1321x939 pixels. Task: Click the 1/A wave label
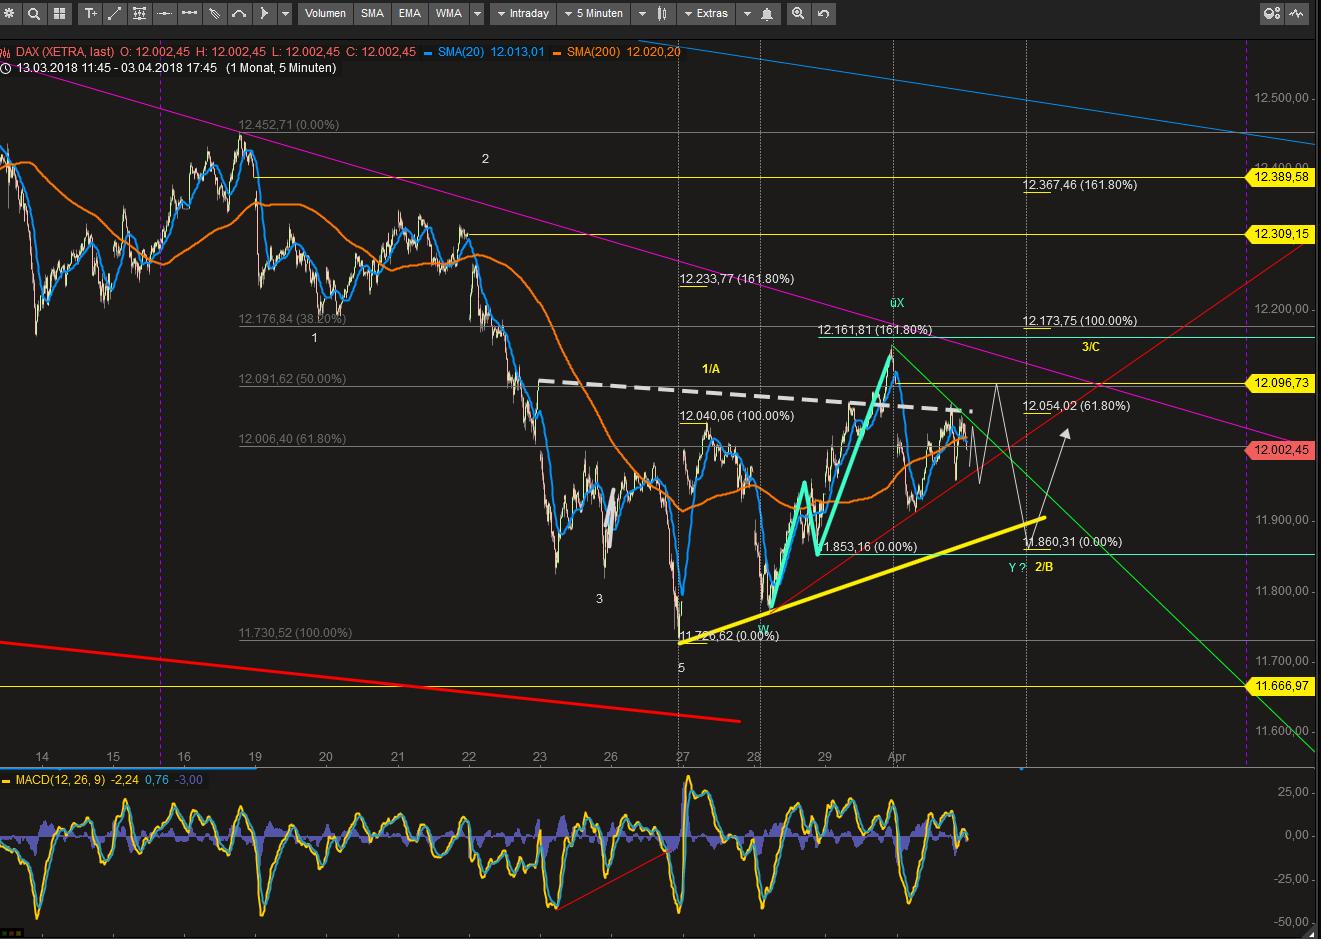[710, 369]
